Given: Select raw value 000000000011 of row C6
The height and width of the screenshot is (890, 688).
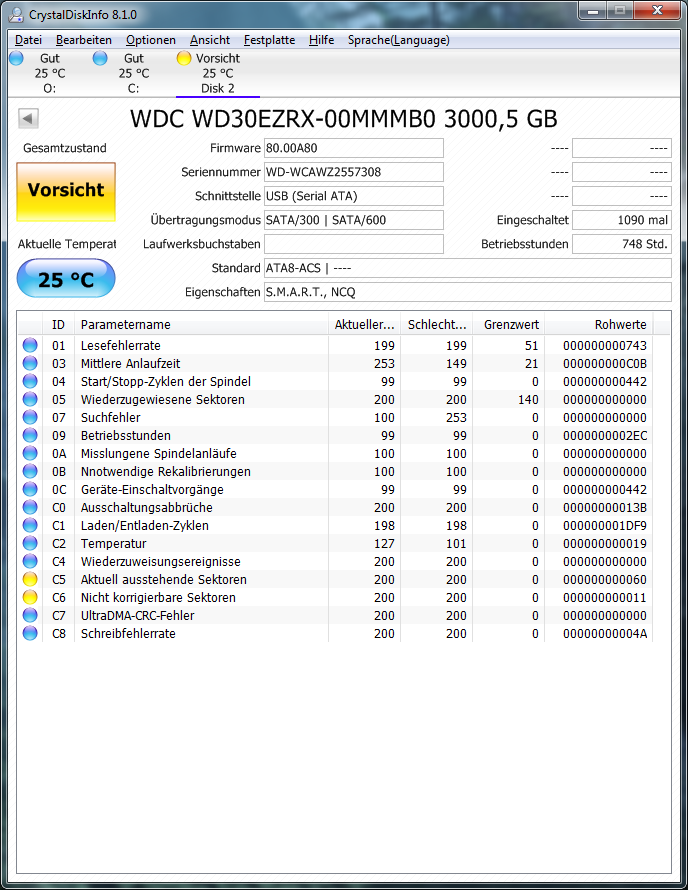Looking at the screenshot, I should (x=605, y=598).
